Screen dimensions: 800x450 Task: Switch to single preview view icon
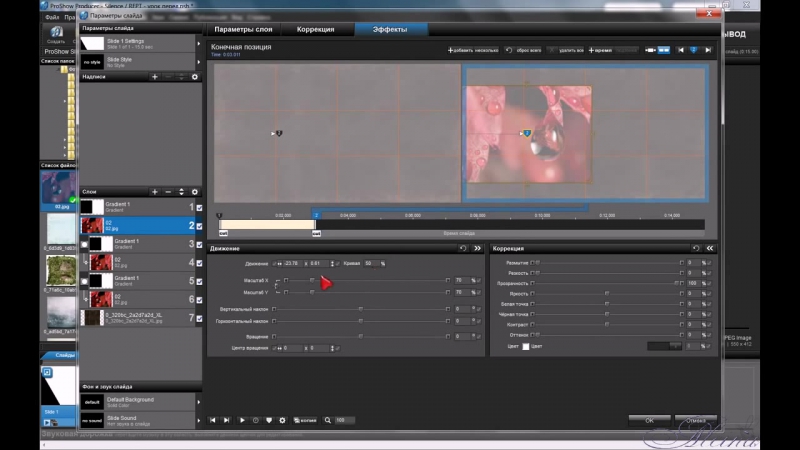click(x=650, y=50)
